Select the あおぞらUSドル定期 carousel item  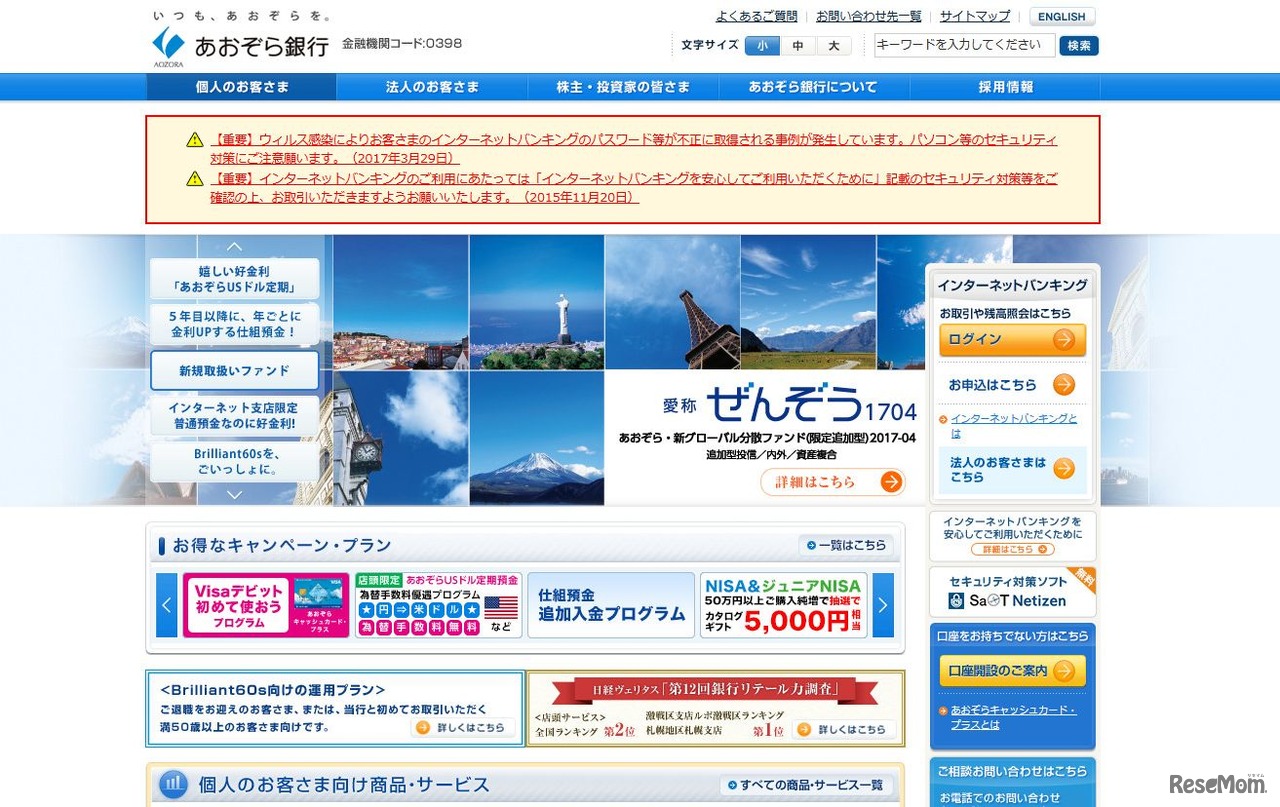tap(234, 279)
